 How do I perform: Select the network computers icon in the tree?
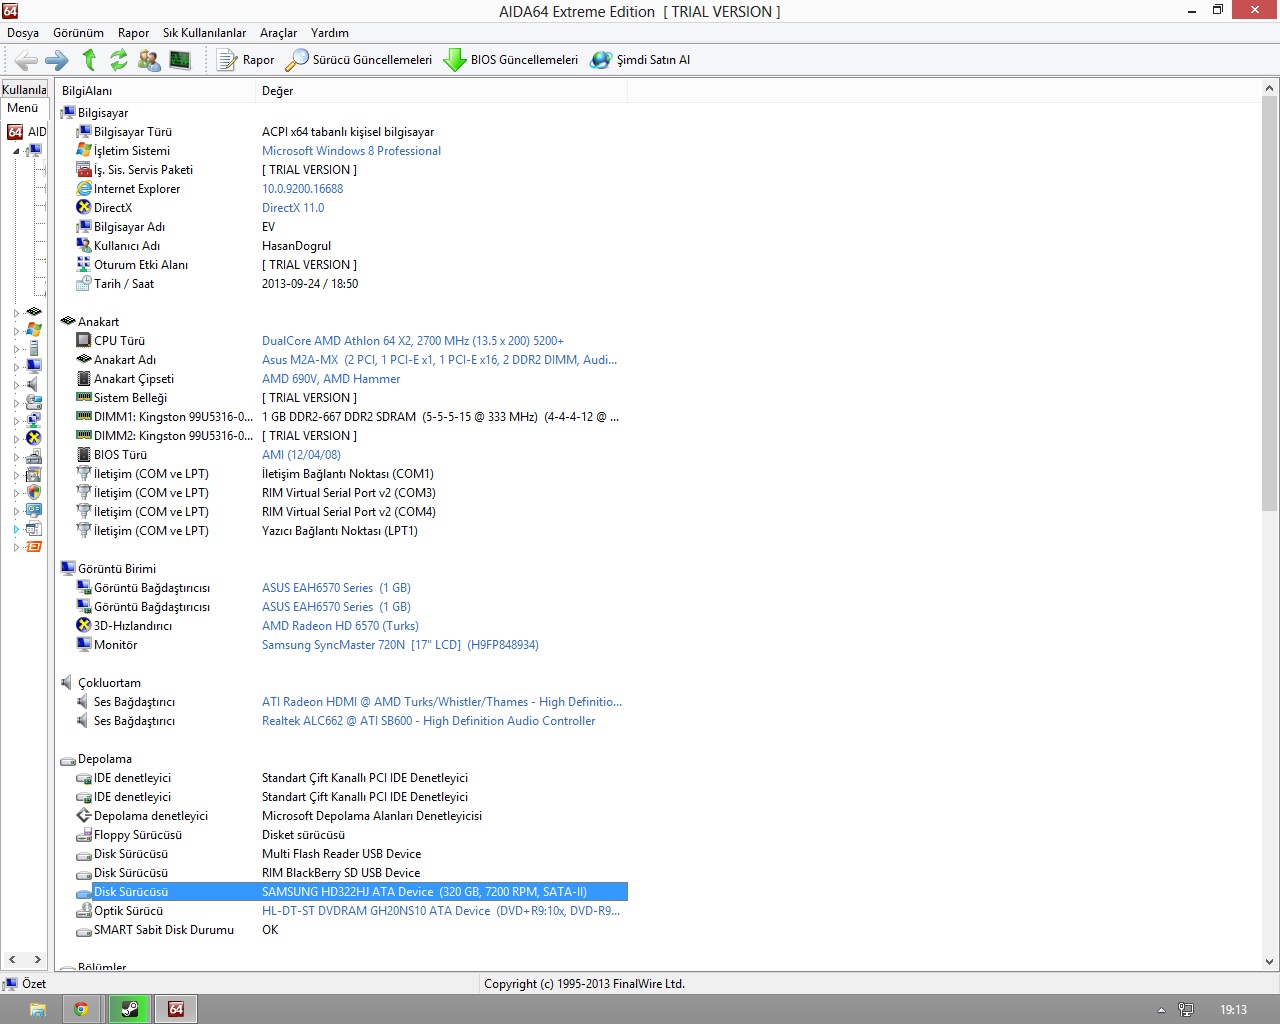(x=33, y=421)
